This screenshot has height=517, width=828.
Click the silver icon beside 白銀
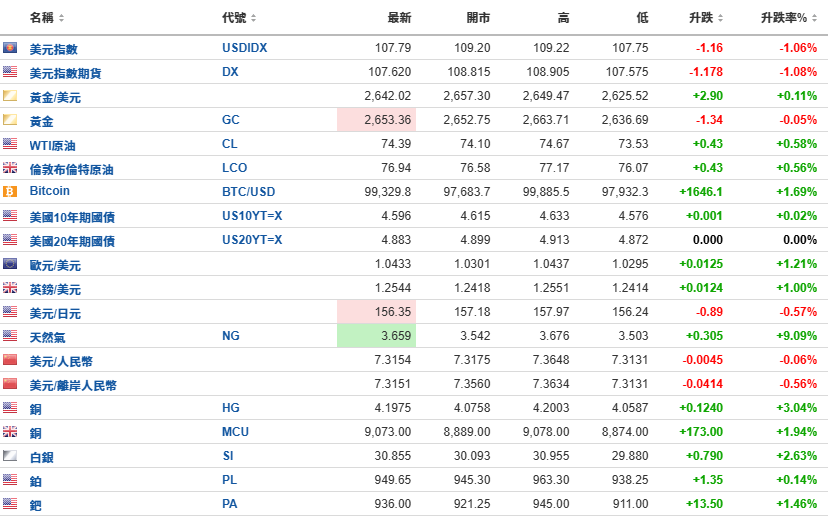(x=10, y=456)
